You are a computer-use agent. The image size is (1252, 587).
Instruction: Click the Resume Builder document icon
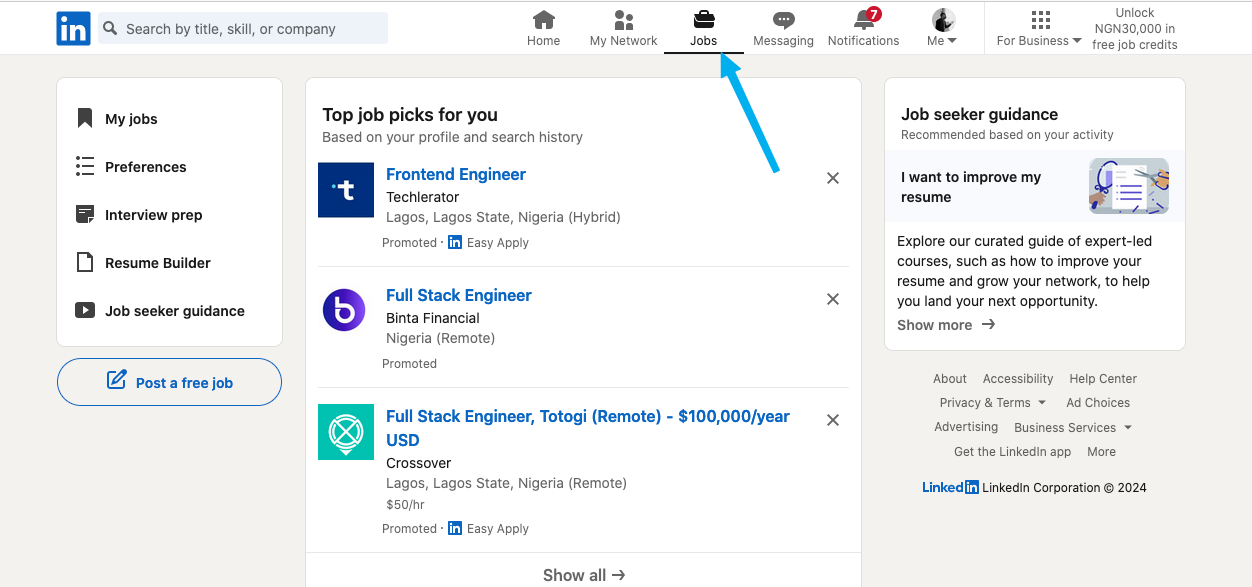click(85, 262)
